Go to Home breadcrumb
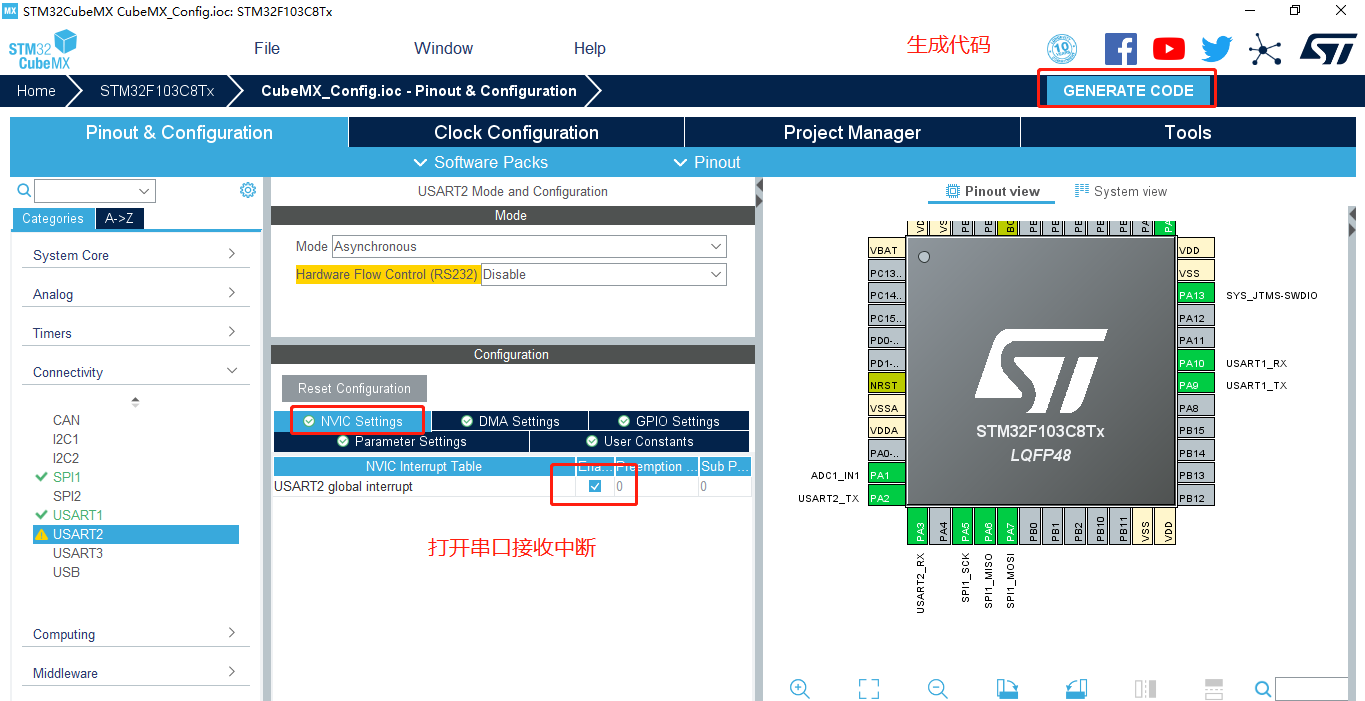 36,90
